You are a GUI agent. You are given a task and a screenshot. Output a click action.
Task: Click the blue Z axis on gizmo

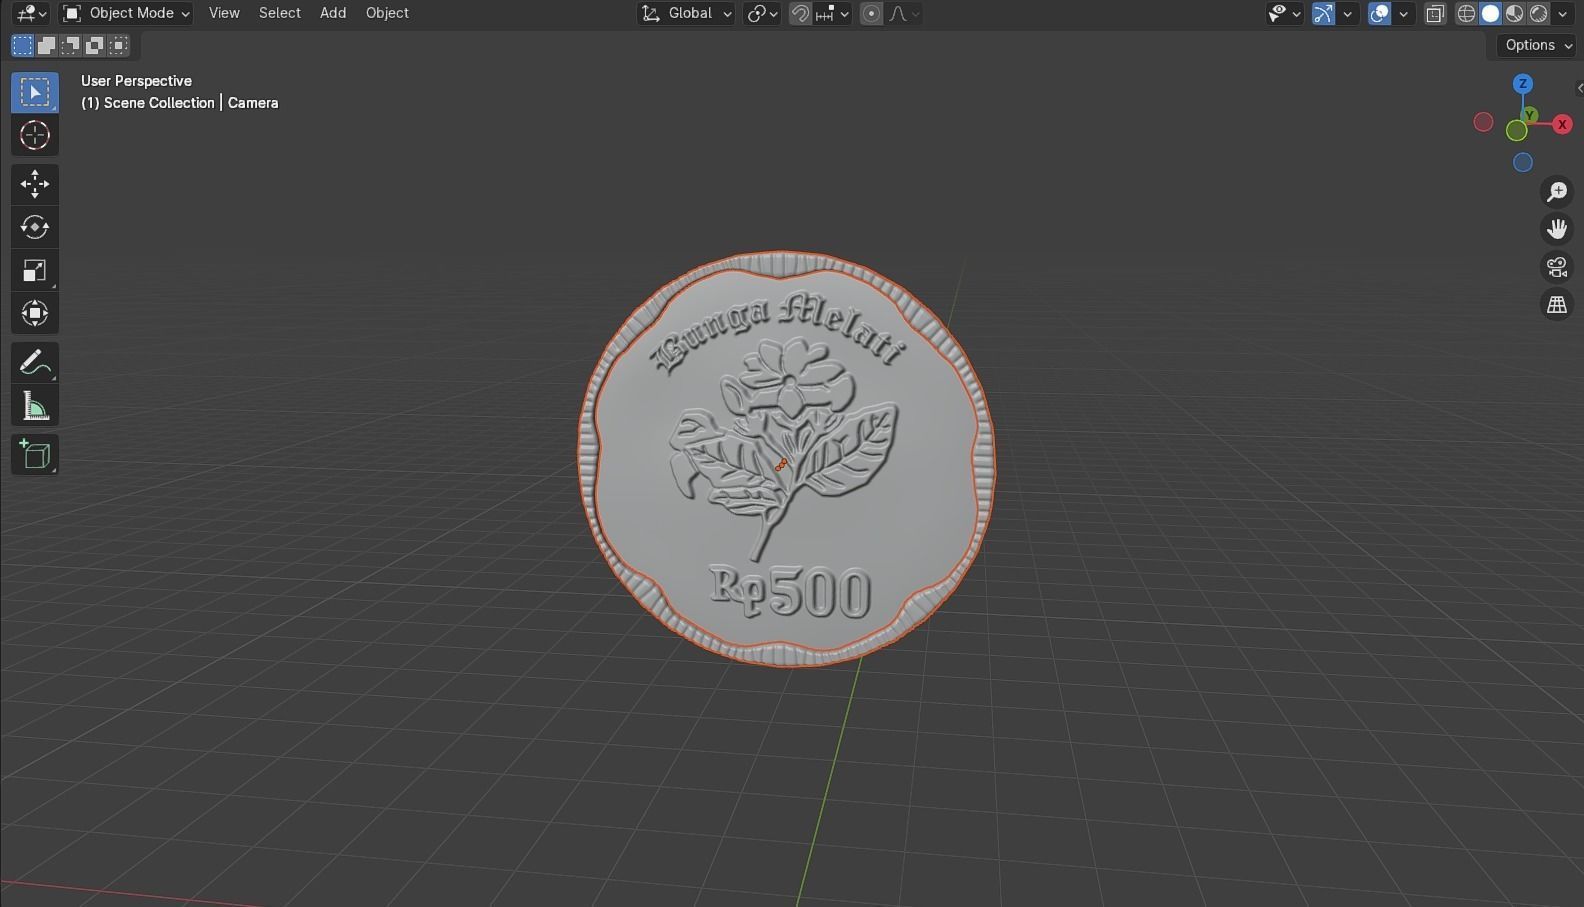coord(1523,84)
